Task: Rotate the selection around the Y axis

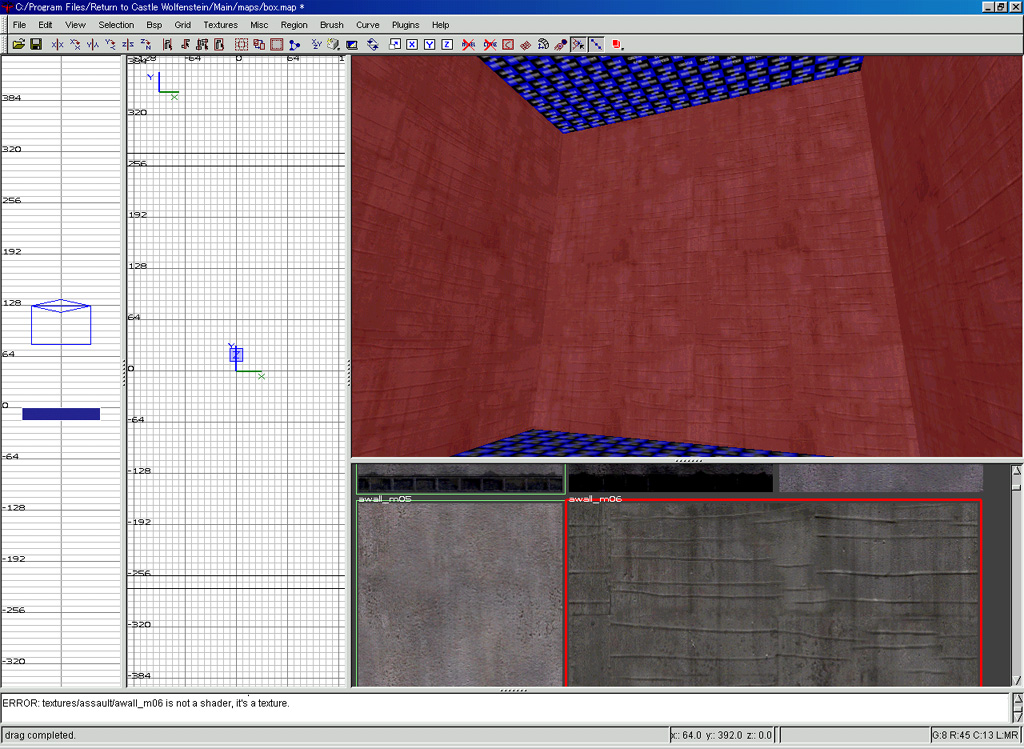Action: pos(110,44)
